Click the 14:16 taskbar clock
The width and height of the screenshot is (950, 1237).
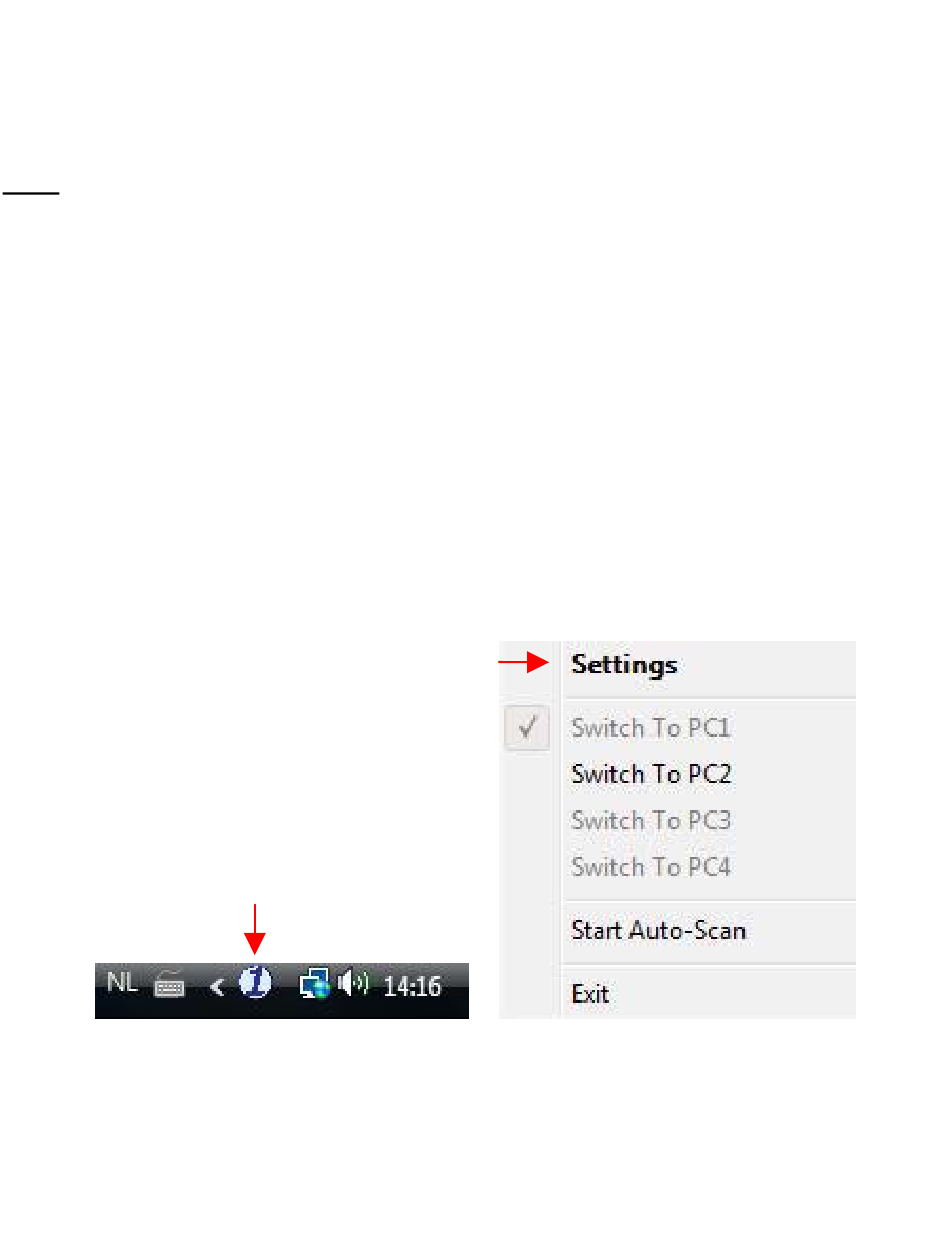pos(412,987)
